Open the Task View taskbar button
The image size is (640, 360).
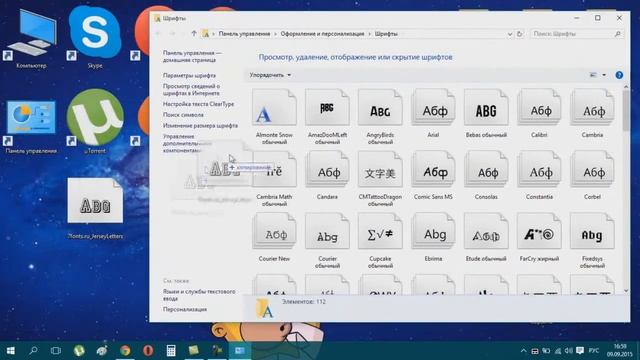pyautogui.click(x=56, y=350)
